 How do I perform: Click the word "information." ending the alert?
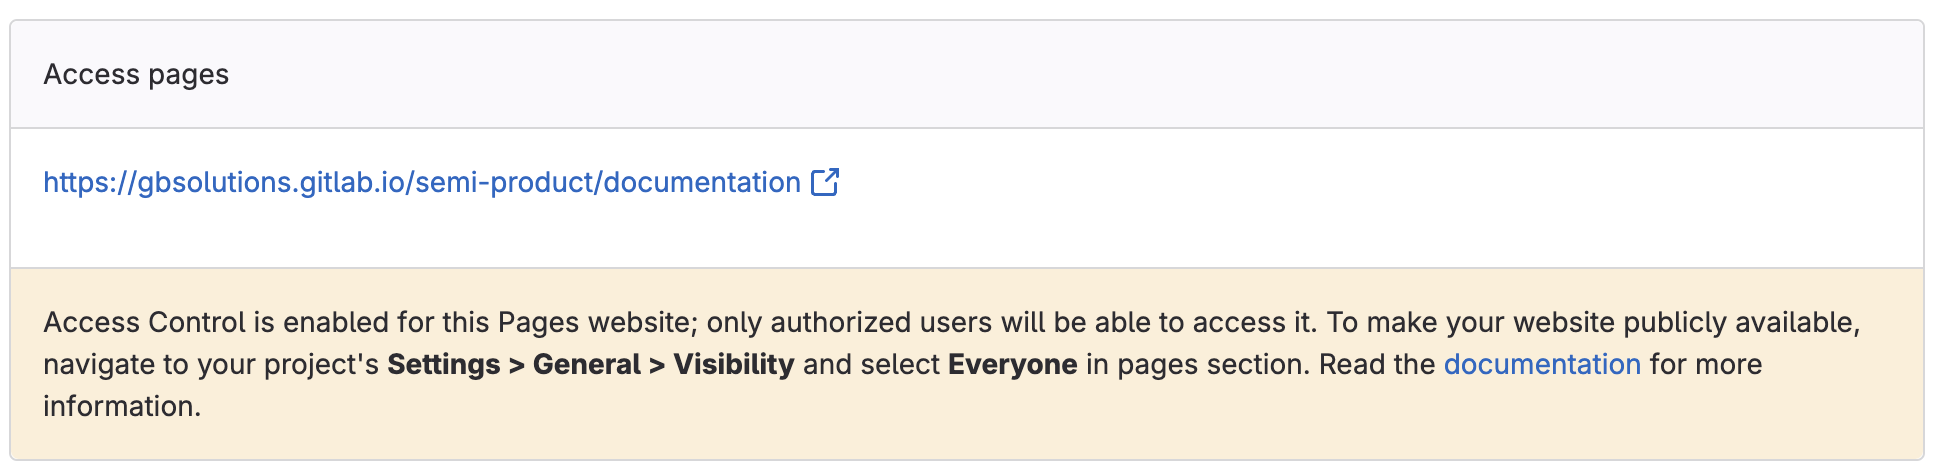click(122, 406)
